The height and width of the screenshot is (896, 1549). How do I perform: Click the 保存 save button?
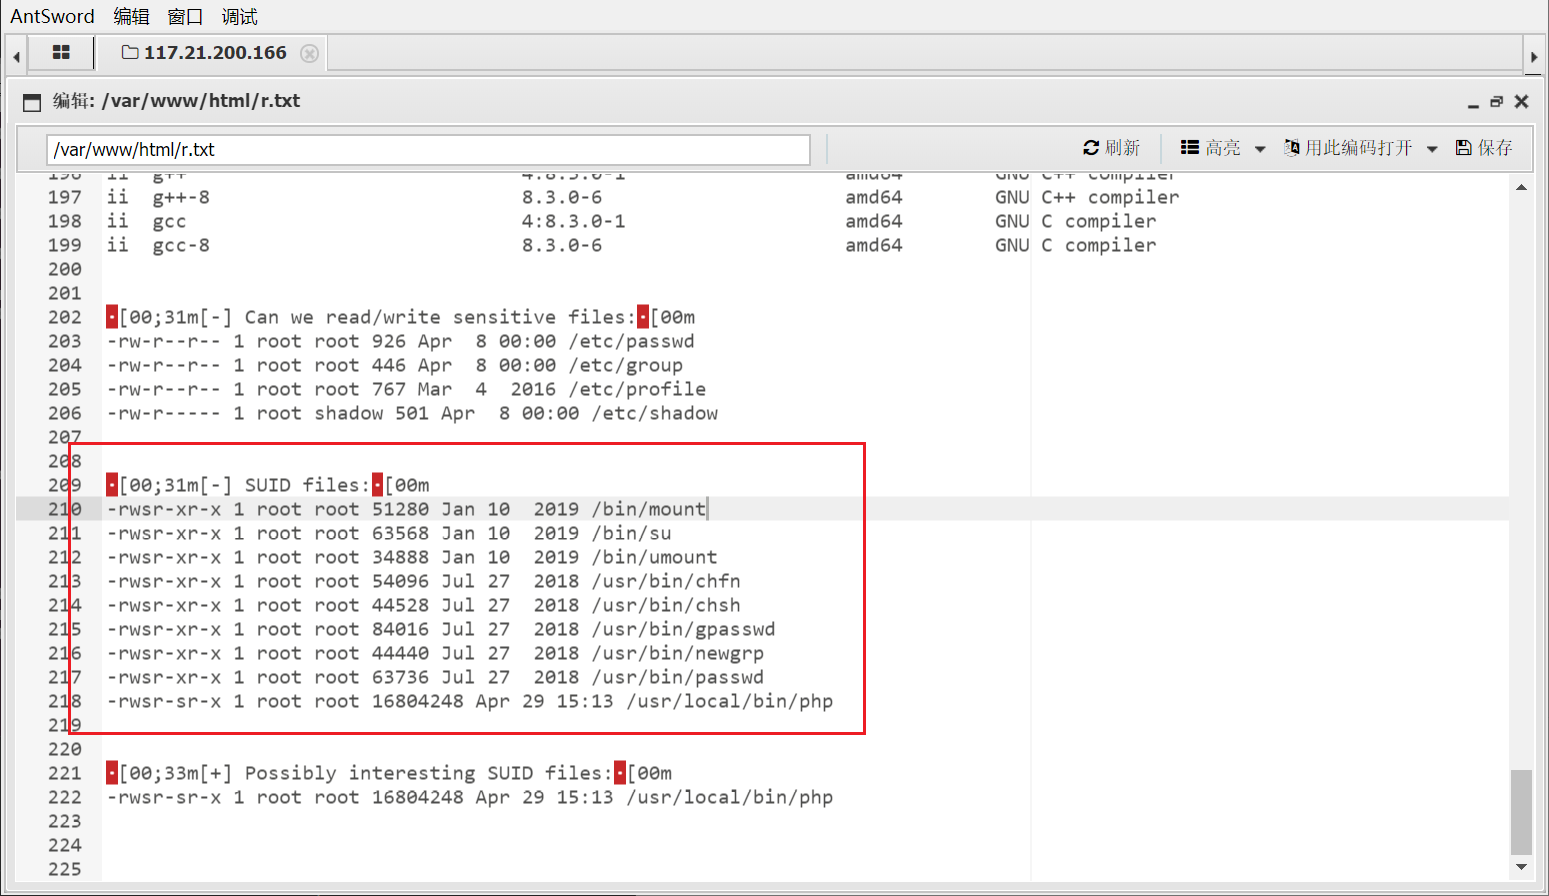(1484, 148)
